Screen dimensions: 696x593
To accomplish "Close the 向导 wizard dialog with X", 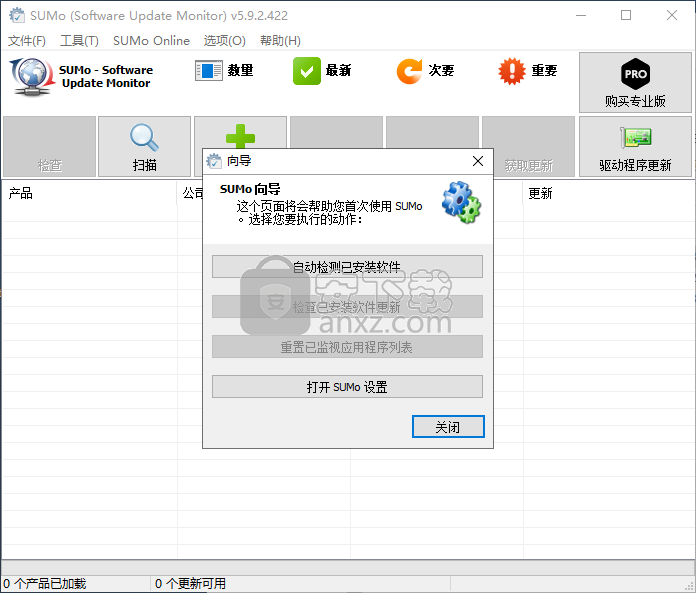I will click(478, 161).
